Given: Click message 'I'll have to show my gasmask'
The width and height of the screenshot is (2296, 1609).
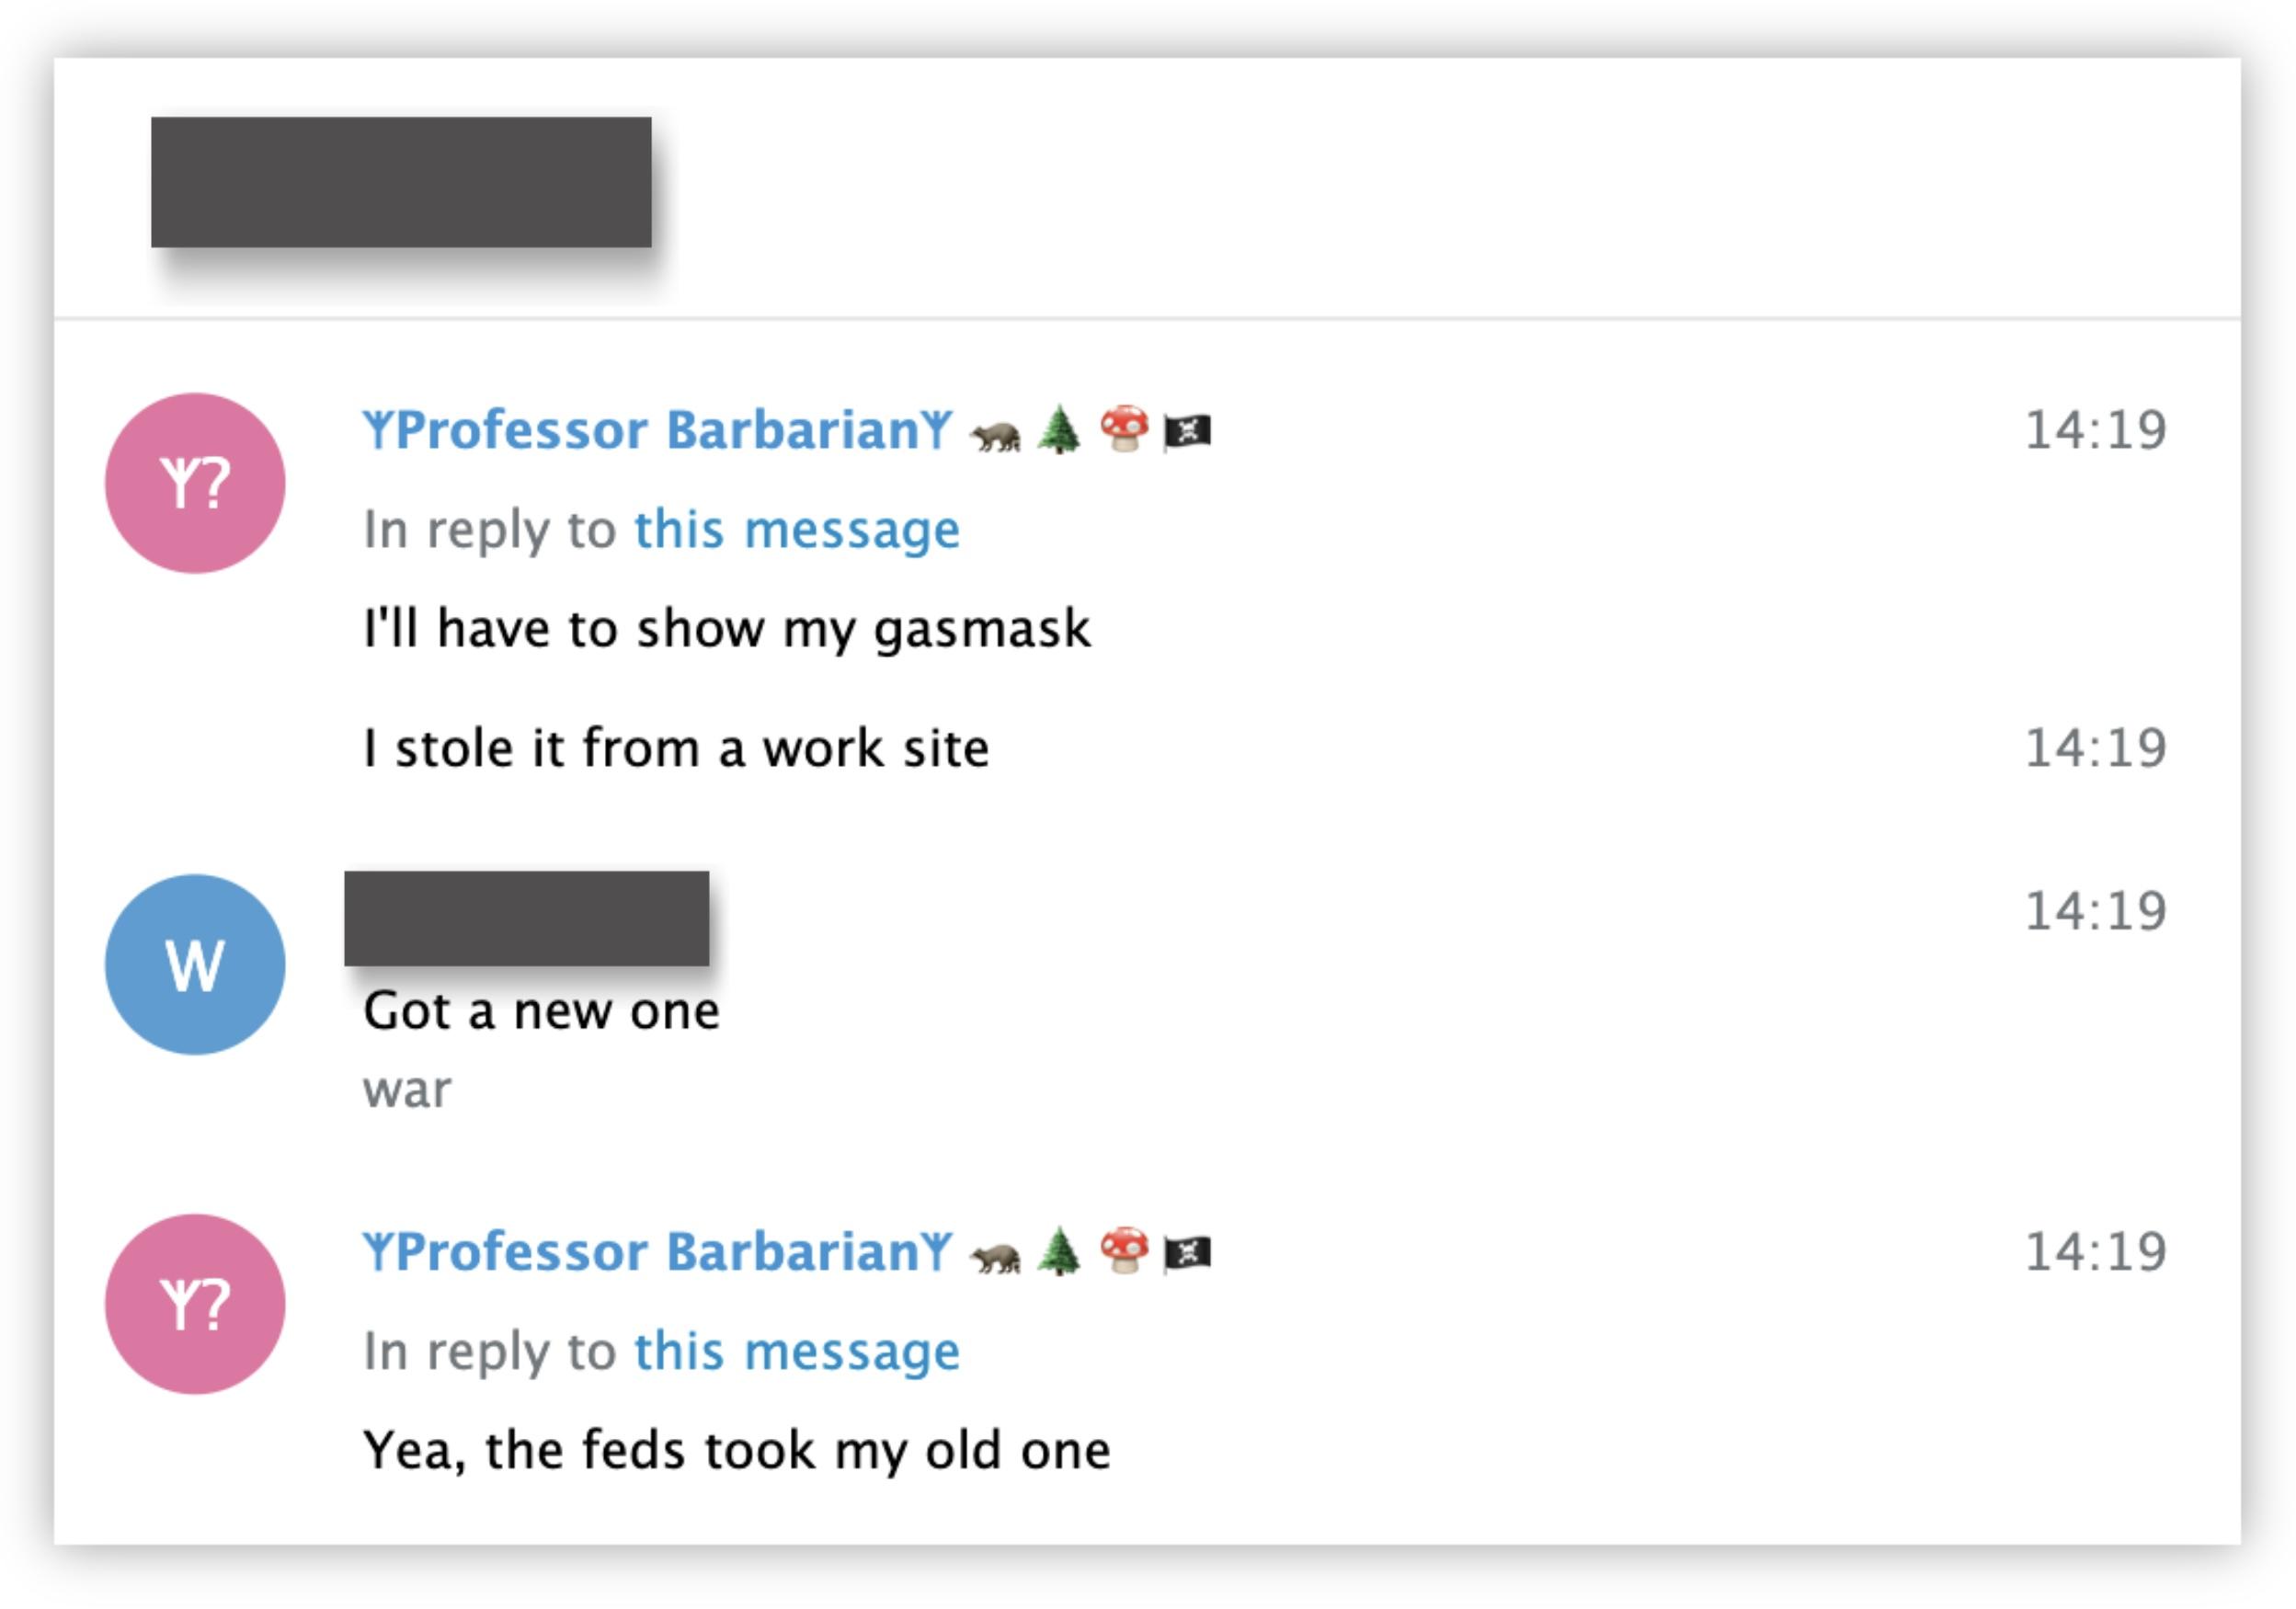Looking at the screenshot, I should (727, 629).
